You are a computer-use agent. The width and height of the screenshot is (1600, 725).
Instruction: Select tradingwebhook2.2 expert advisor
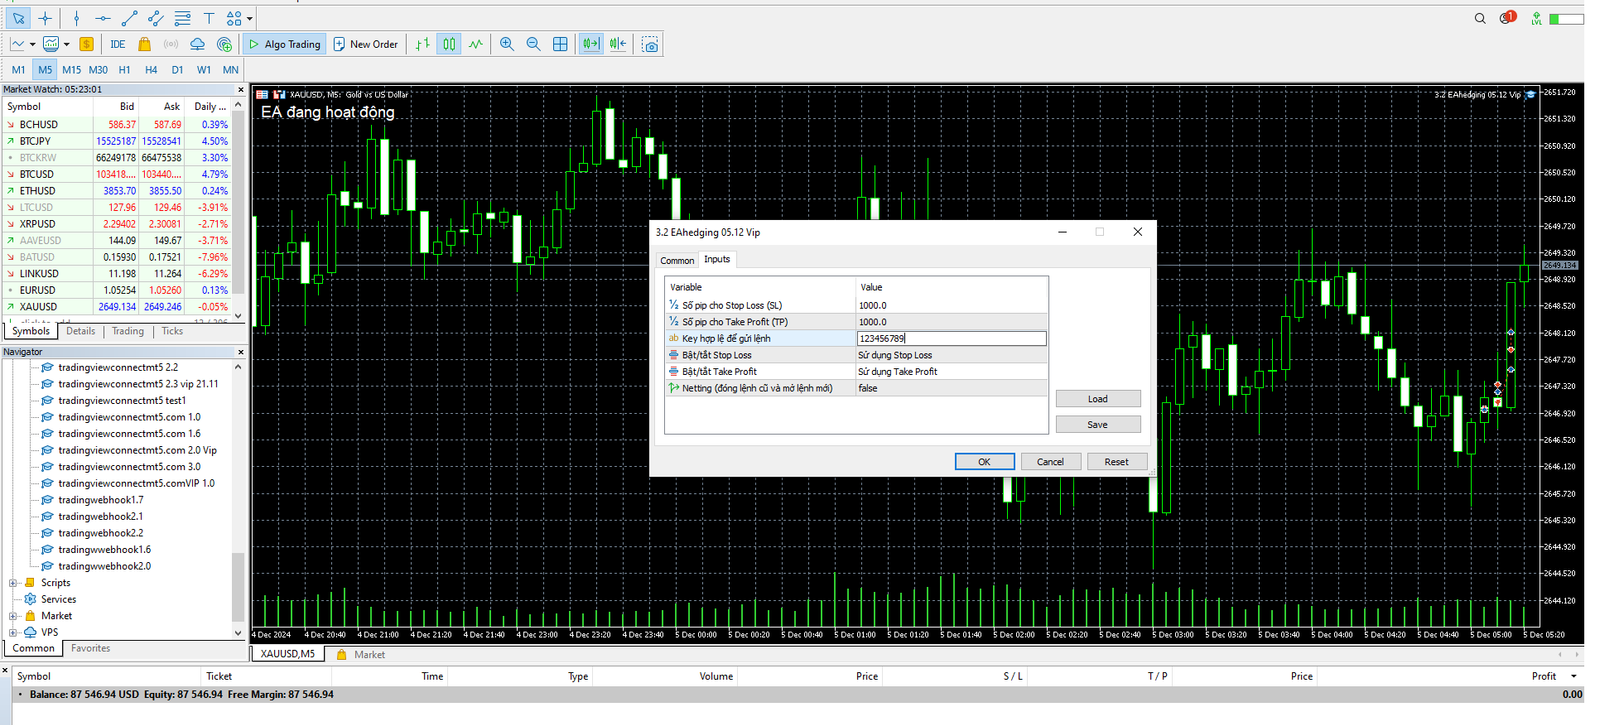point(100,533)
